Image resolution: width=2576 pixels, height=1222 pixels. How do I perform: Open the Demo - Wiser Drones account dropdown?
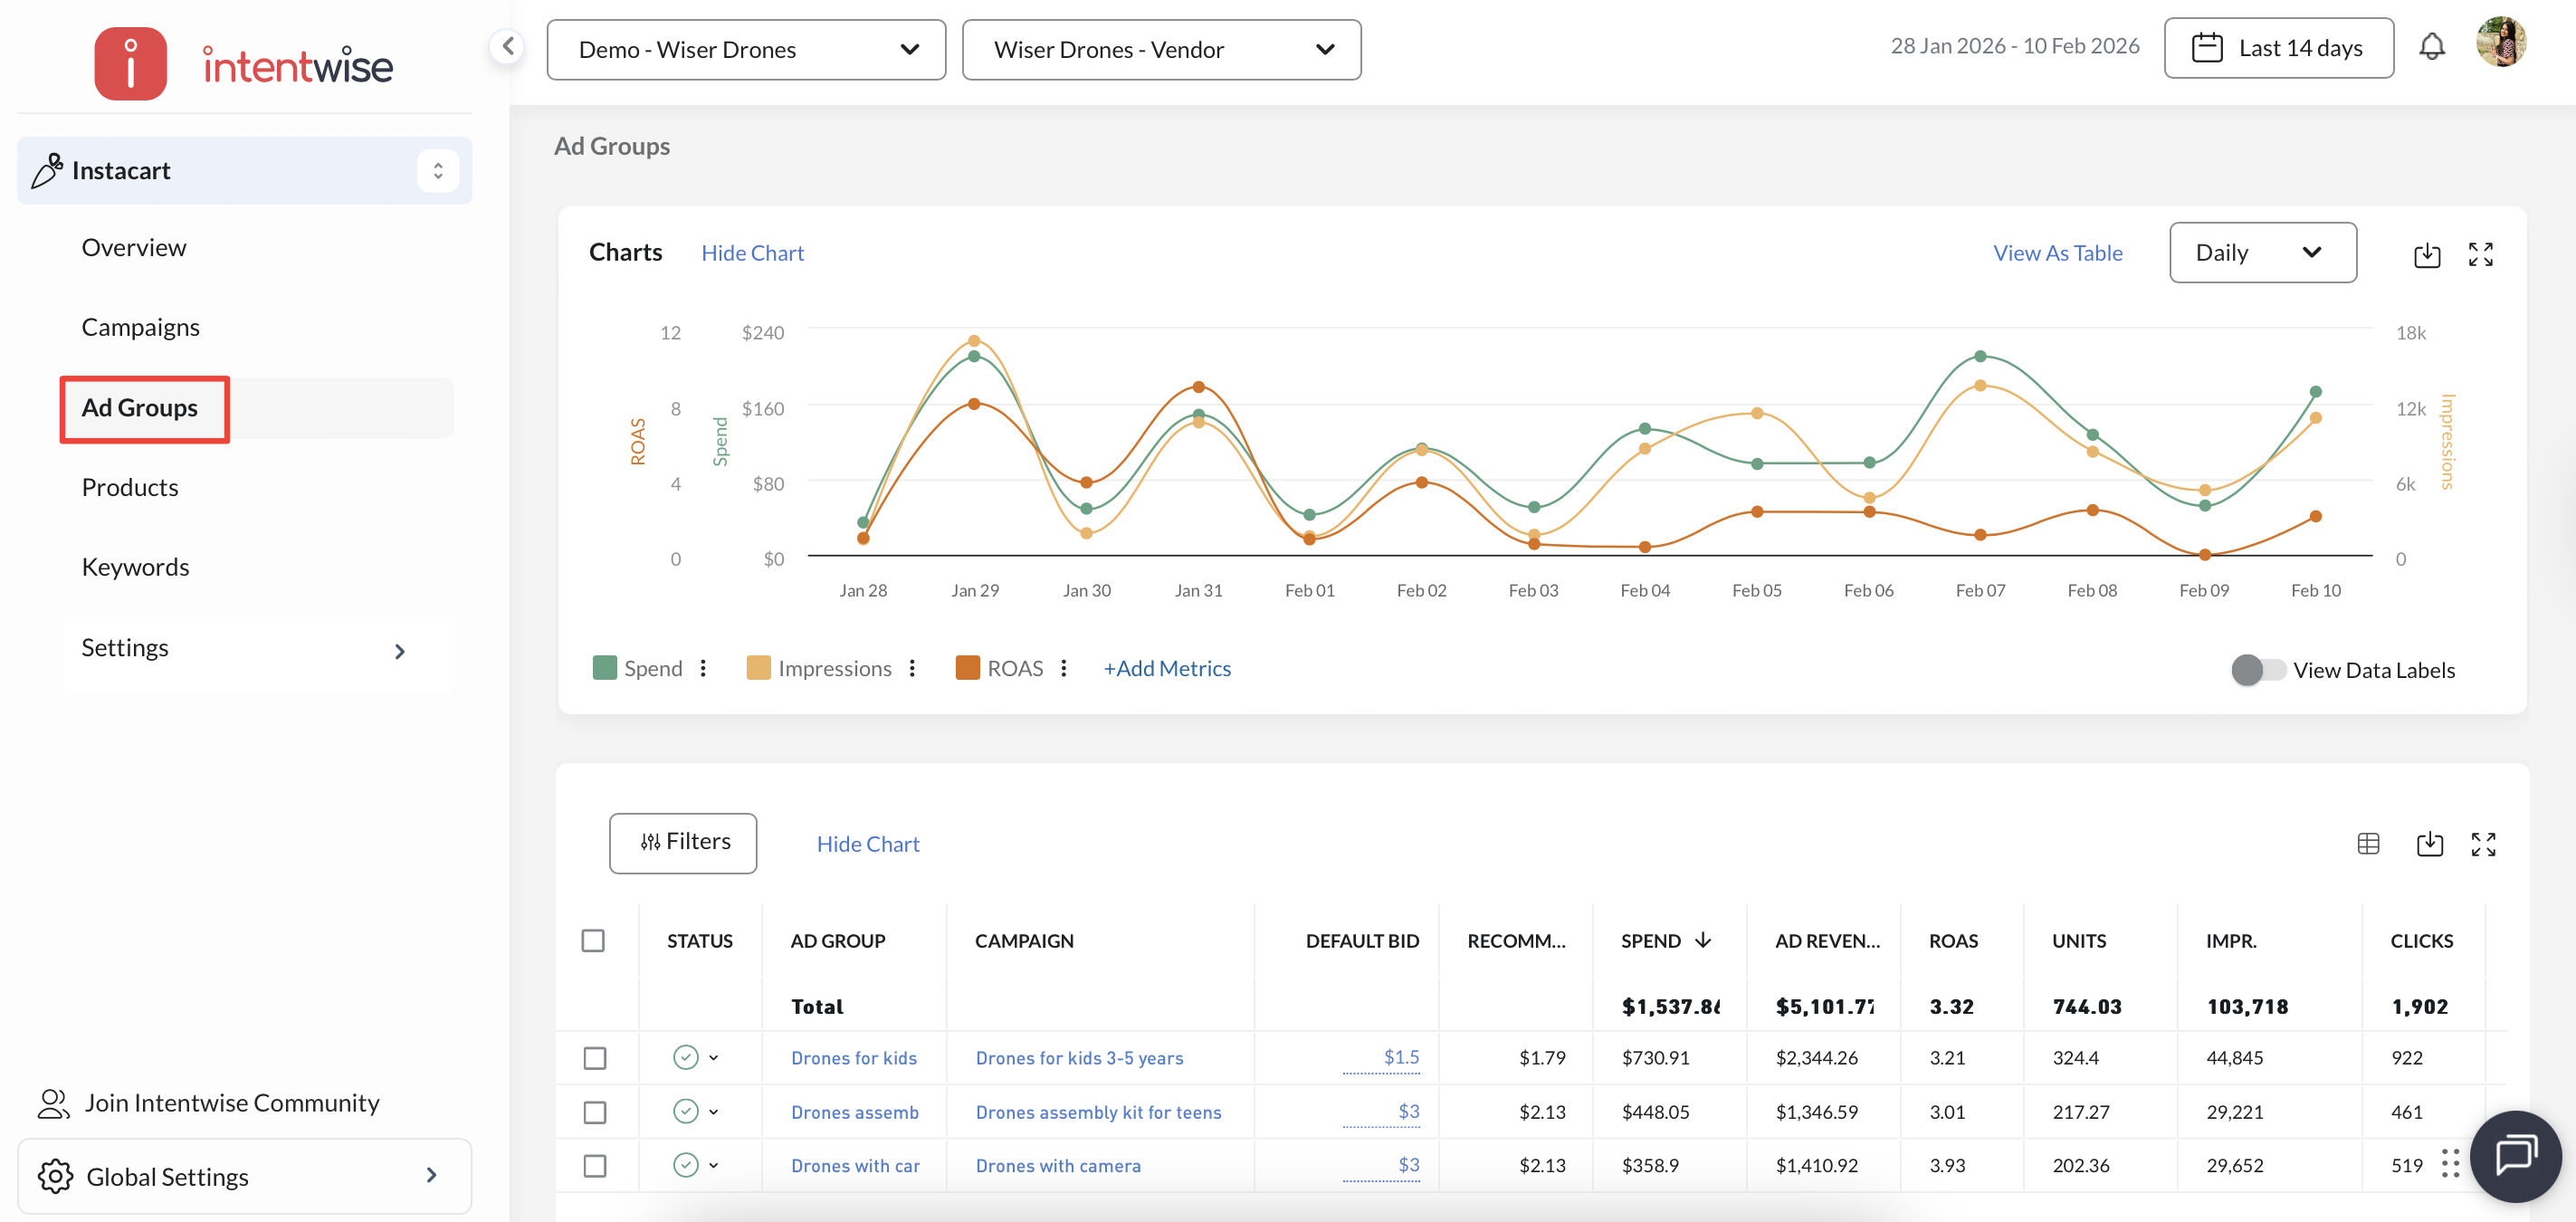tap(746, 50)
